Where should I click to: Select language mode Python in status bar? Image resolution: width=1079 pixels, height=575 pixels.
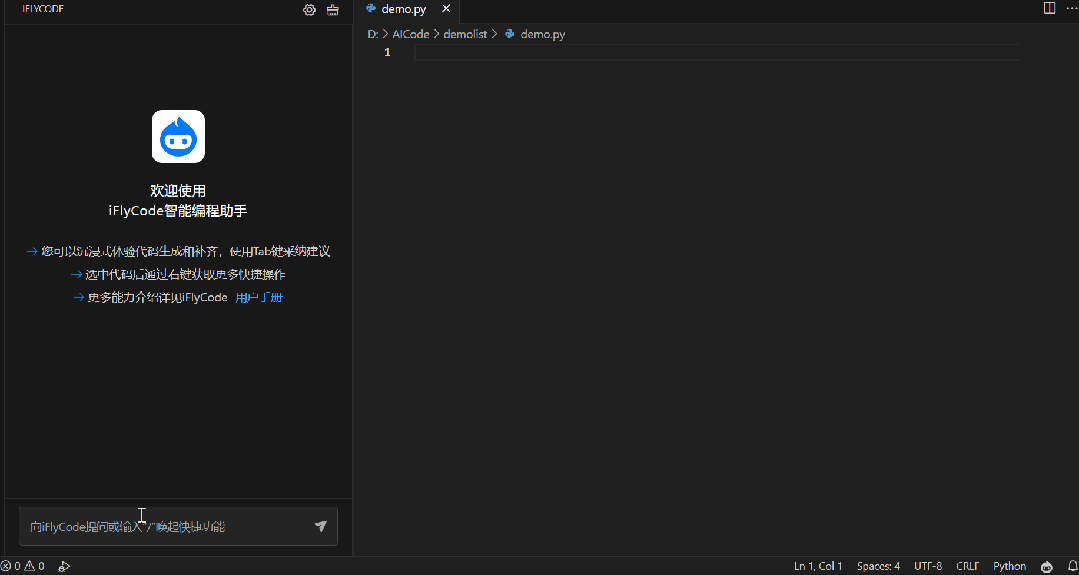click(x=1009, y=566)
